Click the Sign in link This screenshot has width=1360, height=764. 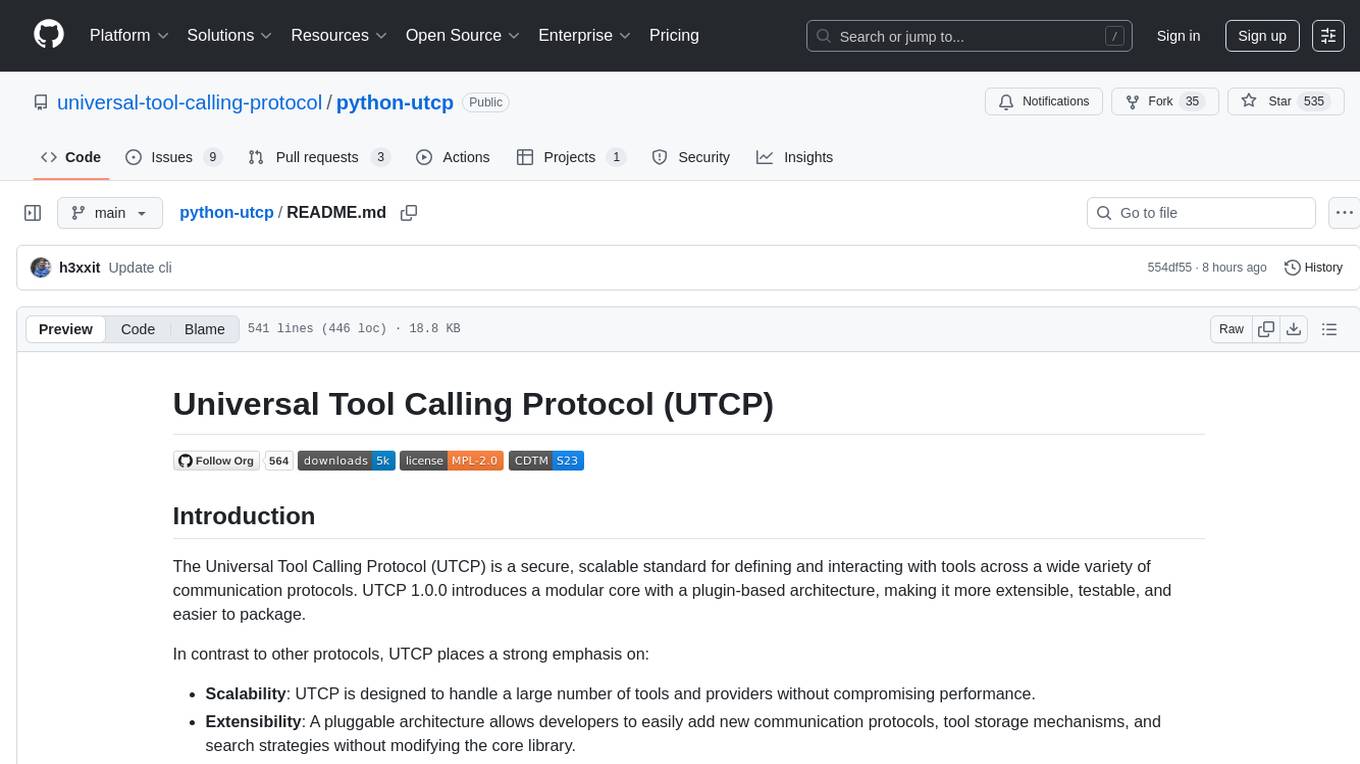[1178, 36]
